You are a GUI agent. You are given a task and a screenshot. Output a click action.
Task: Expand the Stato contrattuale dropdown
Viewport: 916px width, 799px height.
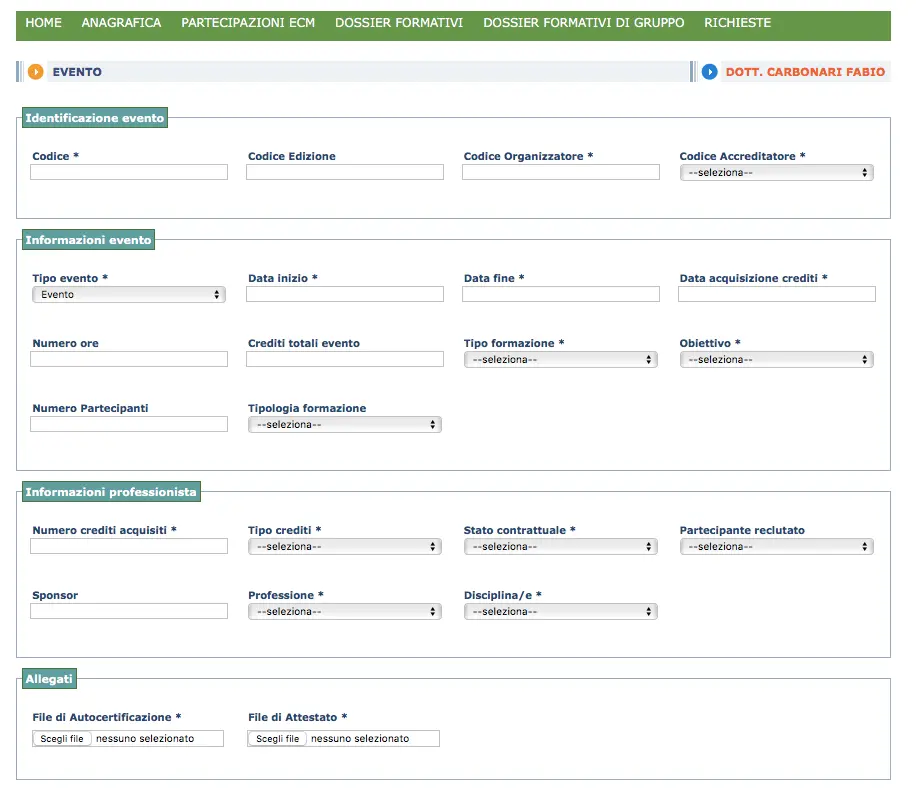[x=560, y=547]
